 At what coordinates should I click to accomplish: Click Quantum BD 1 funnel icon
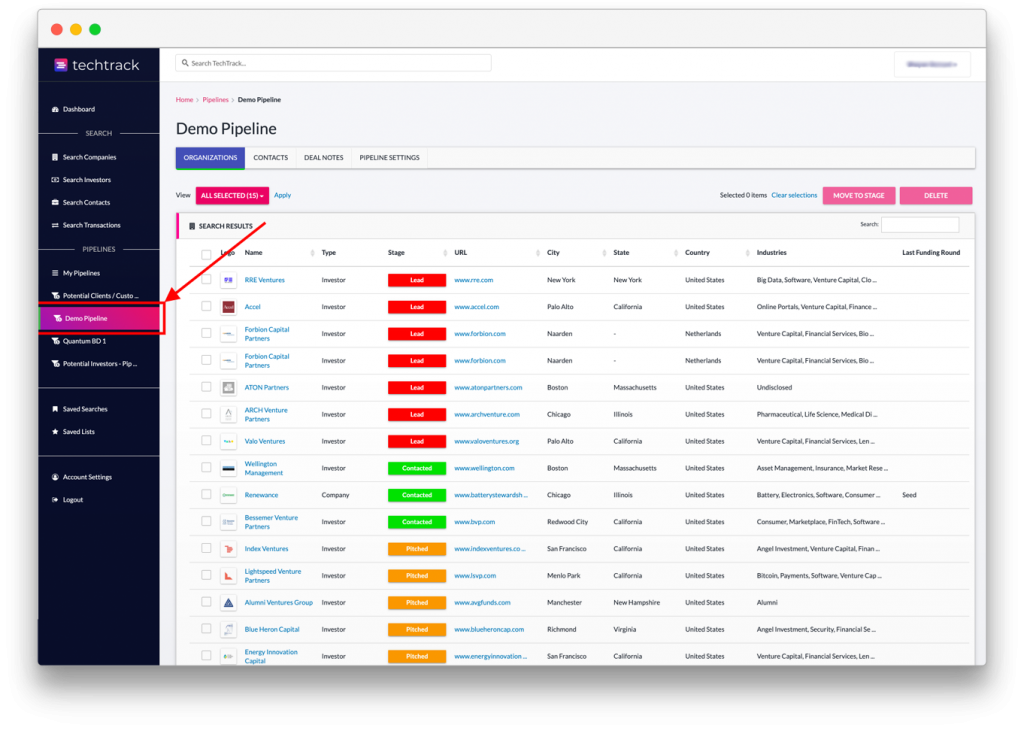pos(55,341)
